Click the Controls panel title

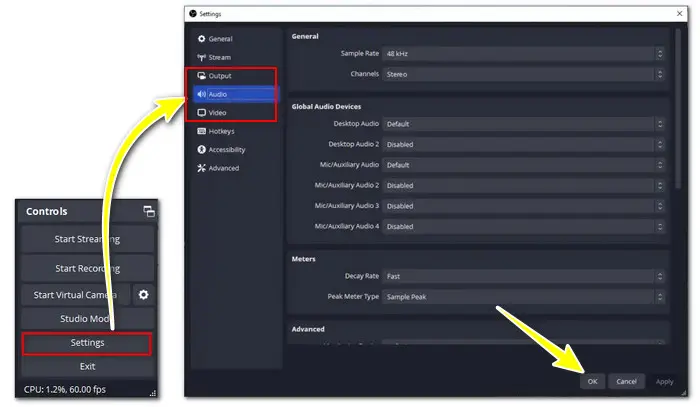coord(46,212)
